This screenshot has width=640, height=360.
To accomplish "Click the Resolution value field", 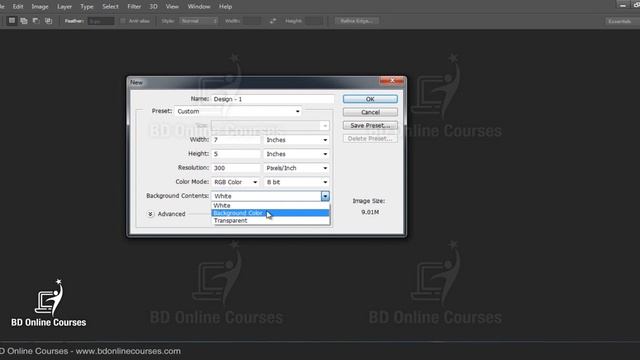I will coord(236,168).
